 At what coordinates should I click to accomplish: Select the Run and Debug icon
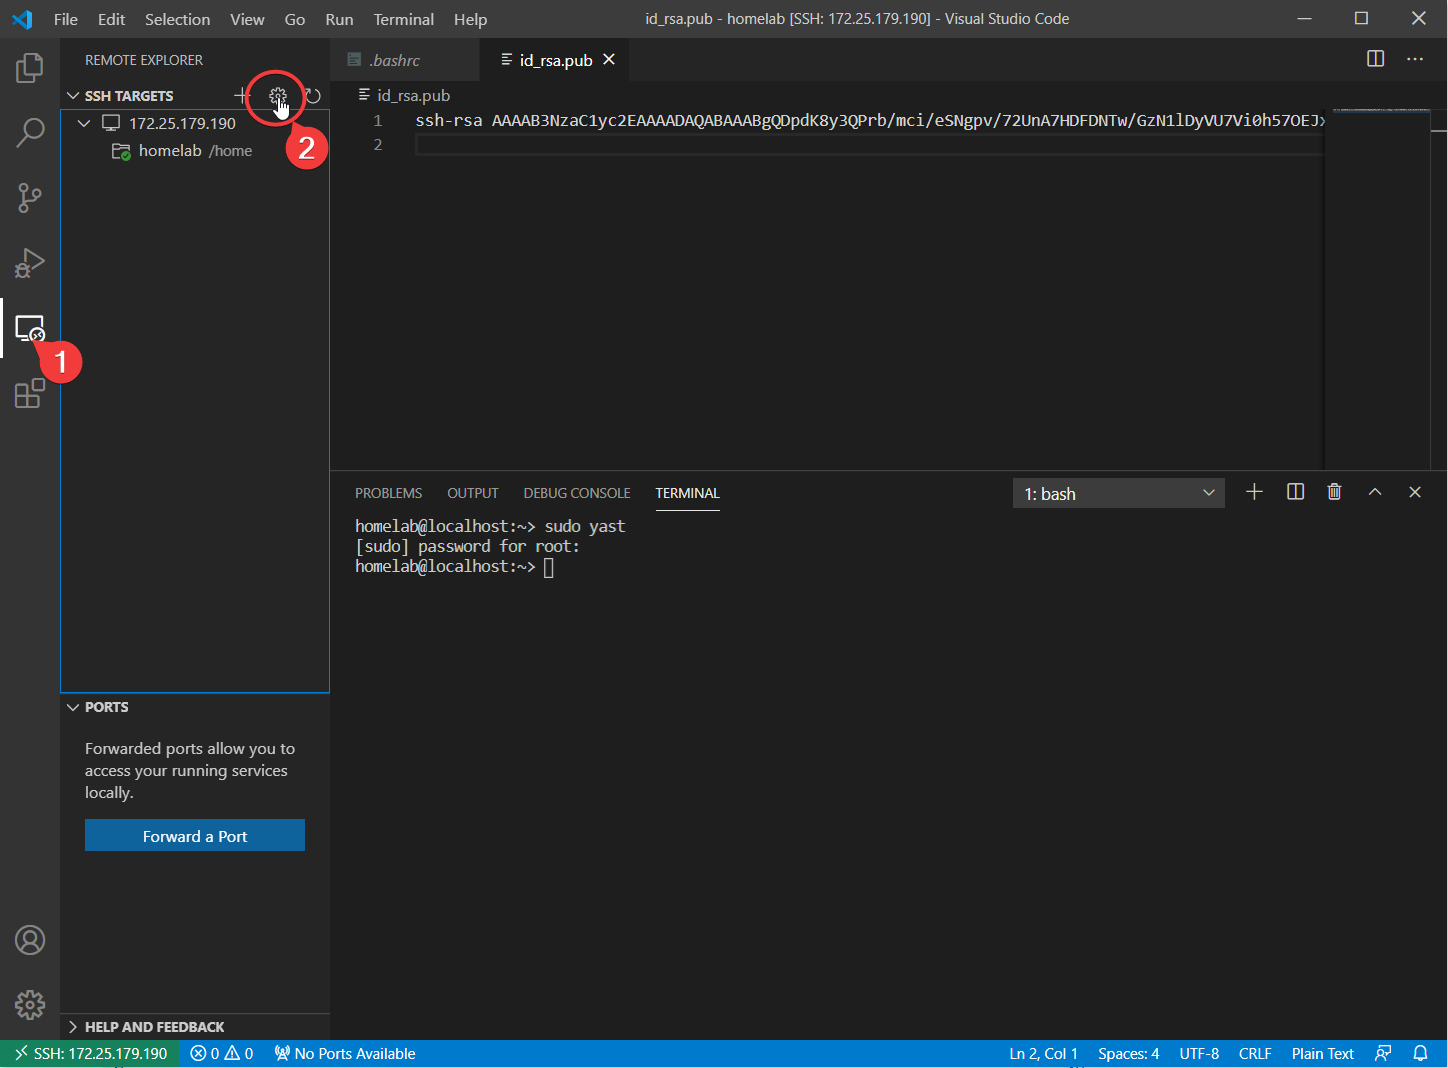coord(30,263)
